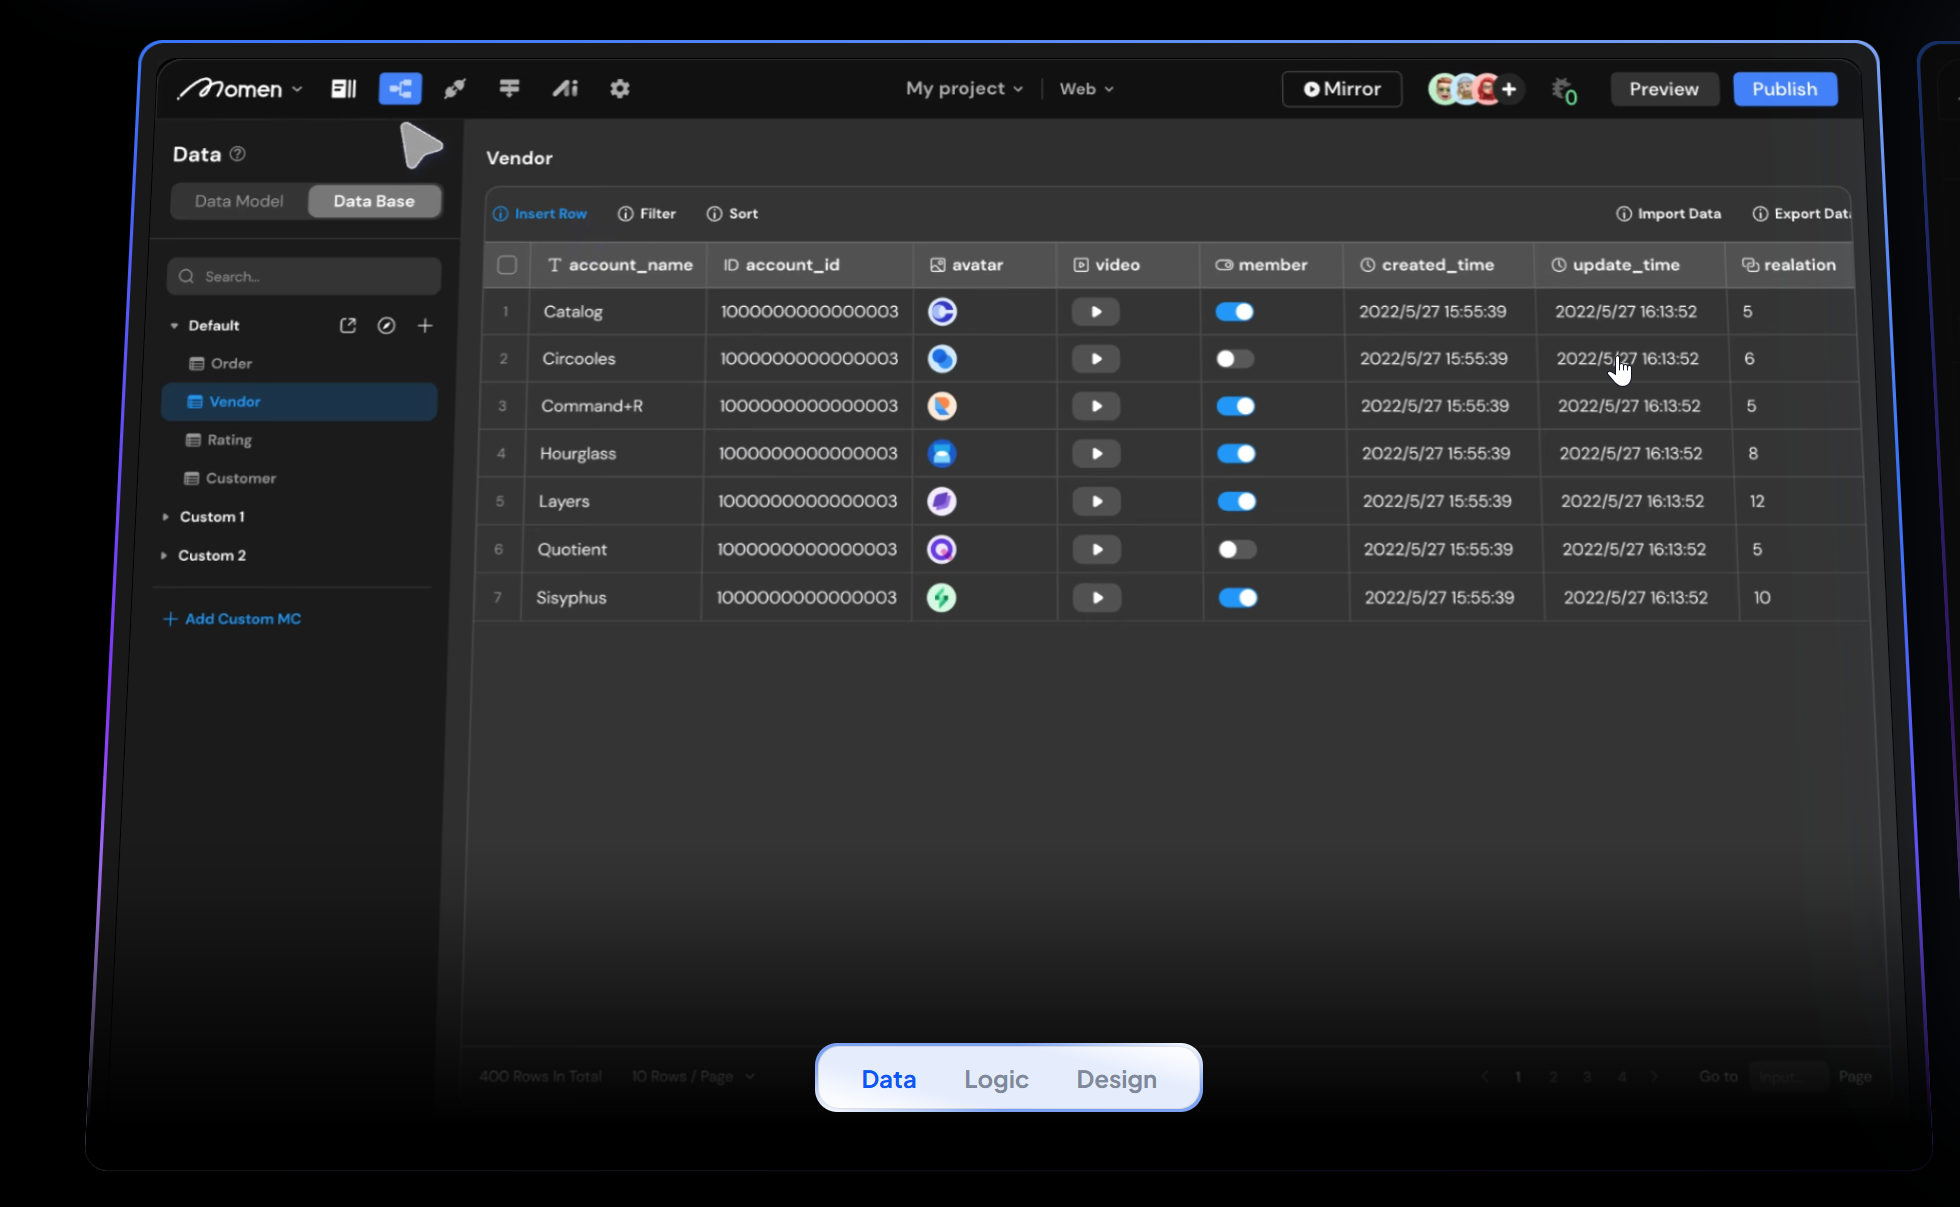This screenshot has width=1960, height=1207.
Task: Click the Sisyphus row avatar icon
Action: click(x=941, y=598)
